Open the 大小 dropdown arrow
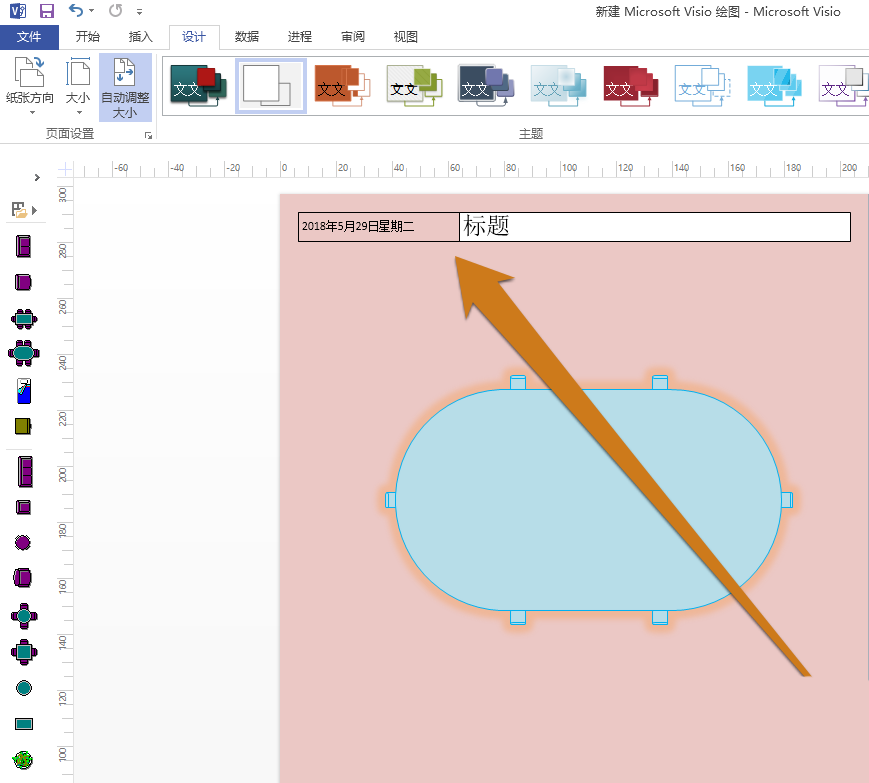The width and height of the screenshot is (869, 783). pyautogui.click(x=79, y=111)
